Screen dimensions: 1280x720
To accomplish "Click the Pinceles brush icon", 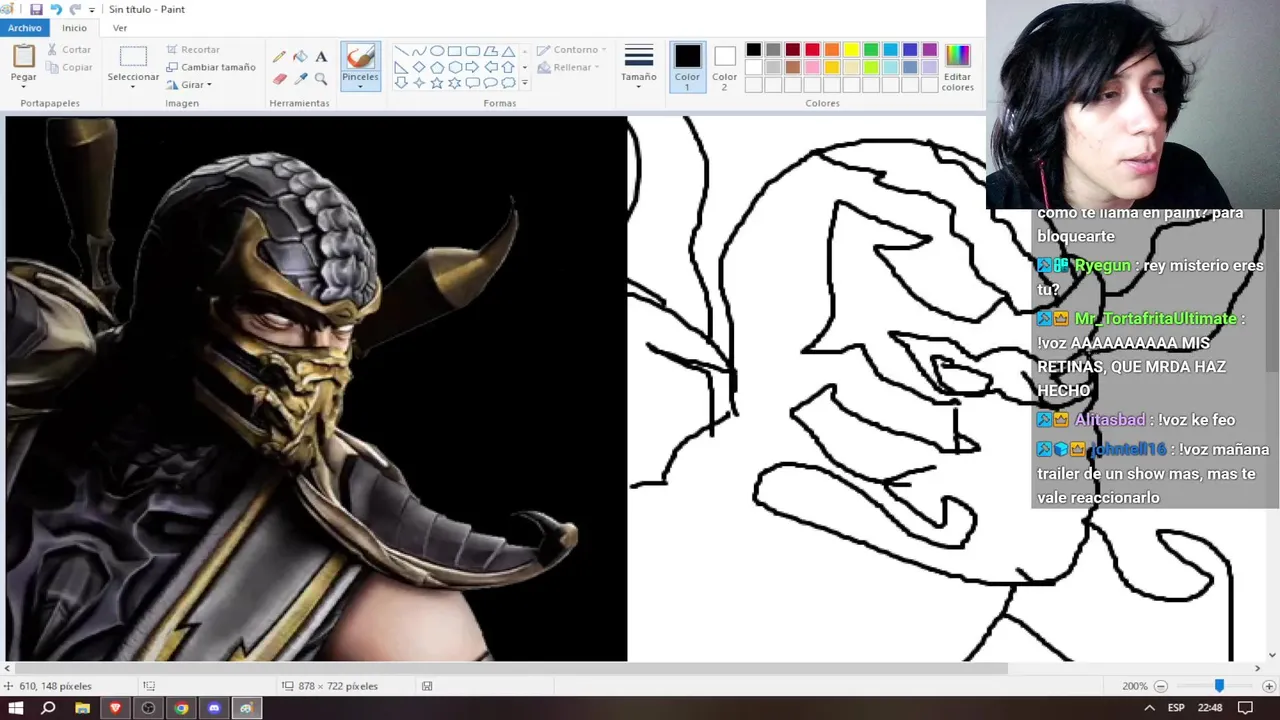I will pyautogui.click(x=360, y=57).
